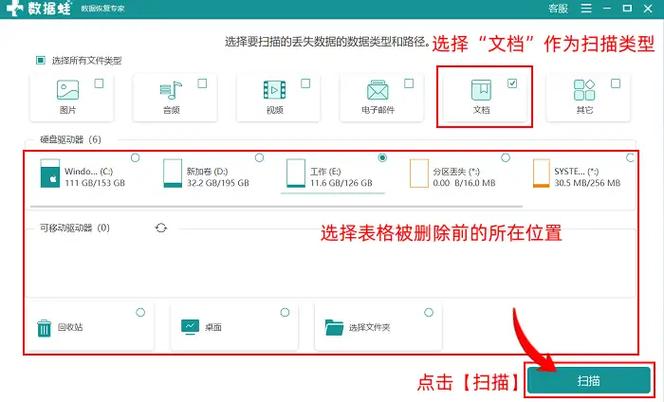Check the 电子邮件 file type checkbox
The image size is (664, 402).
(409, 83)
